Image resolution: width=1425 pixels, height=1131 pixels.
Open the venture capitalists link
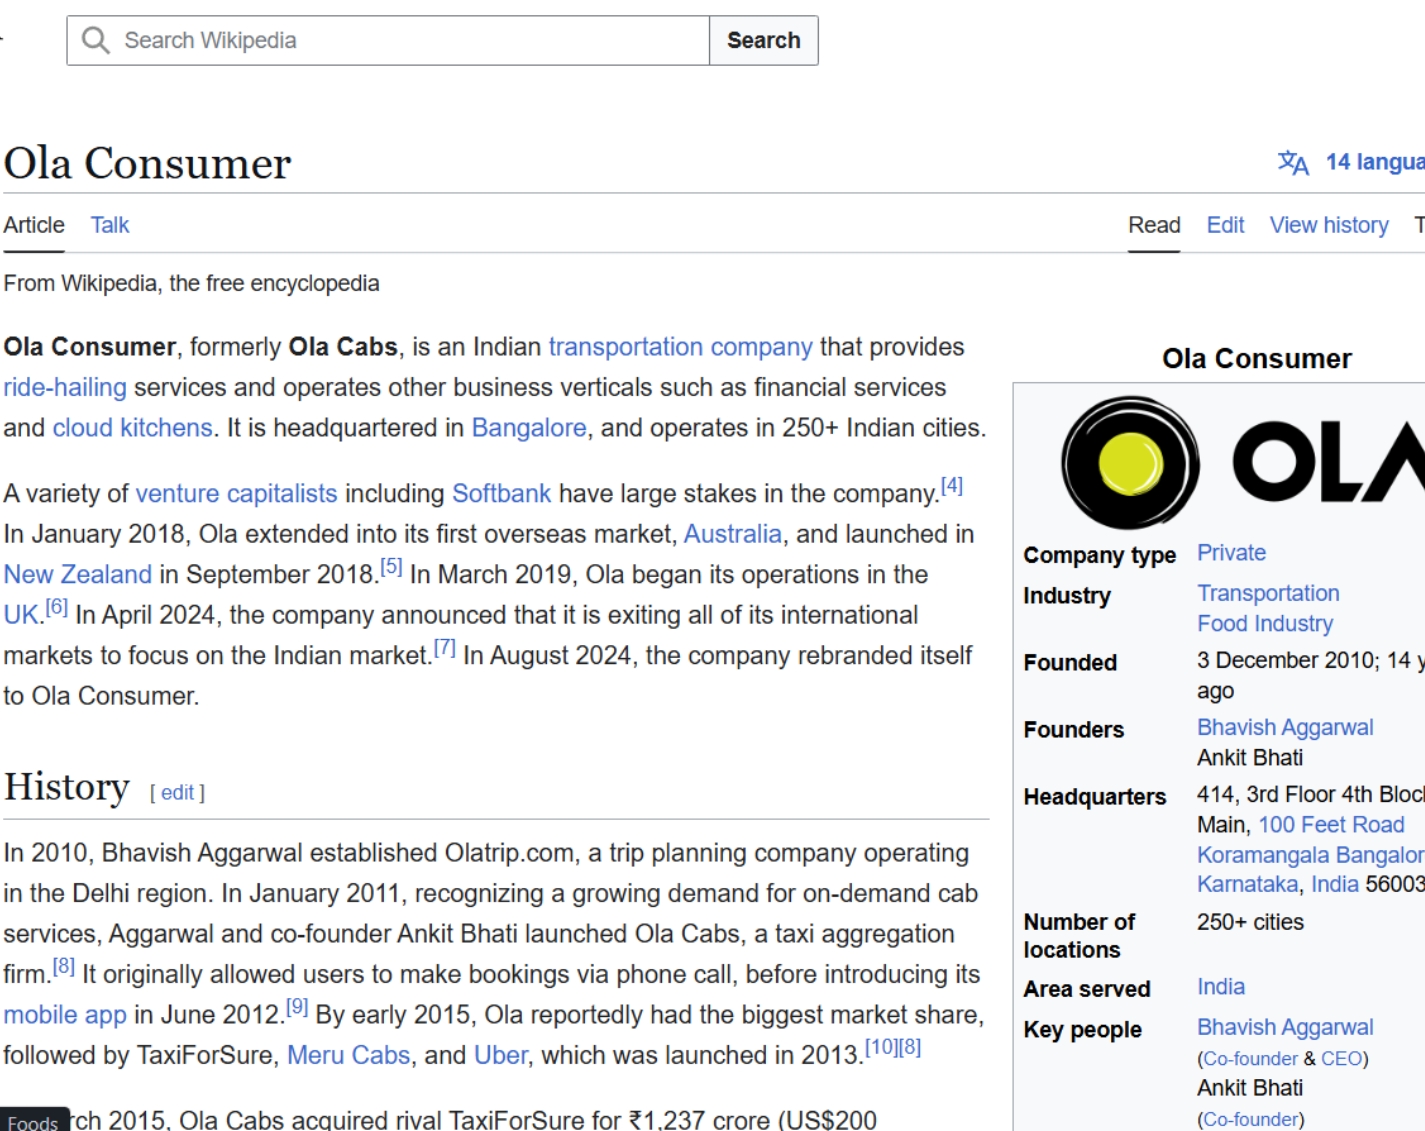(x=236, y=494)
